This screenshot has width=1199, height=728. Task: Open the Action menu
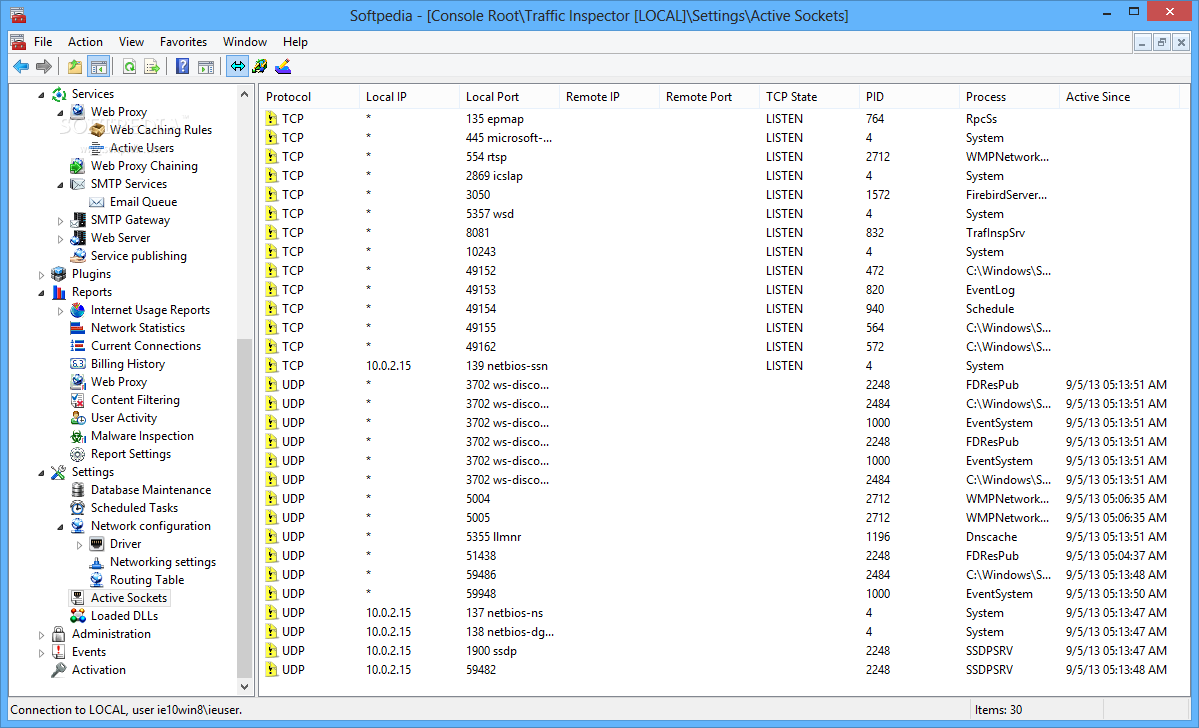[85, 42]
